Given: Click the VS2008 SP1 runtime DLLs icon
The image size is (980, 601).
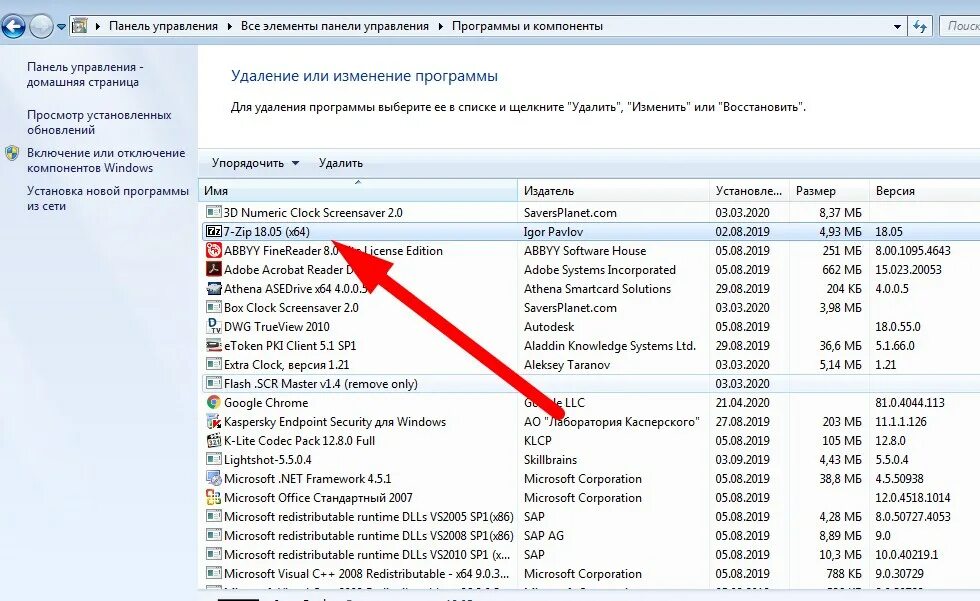Looking at the screenshot, I should pos(214,535).
